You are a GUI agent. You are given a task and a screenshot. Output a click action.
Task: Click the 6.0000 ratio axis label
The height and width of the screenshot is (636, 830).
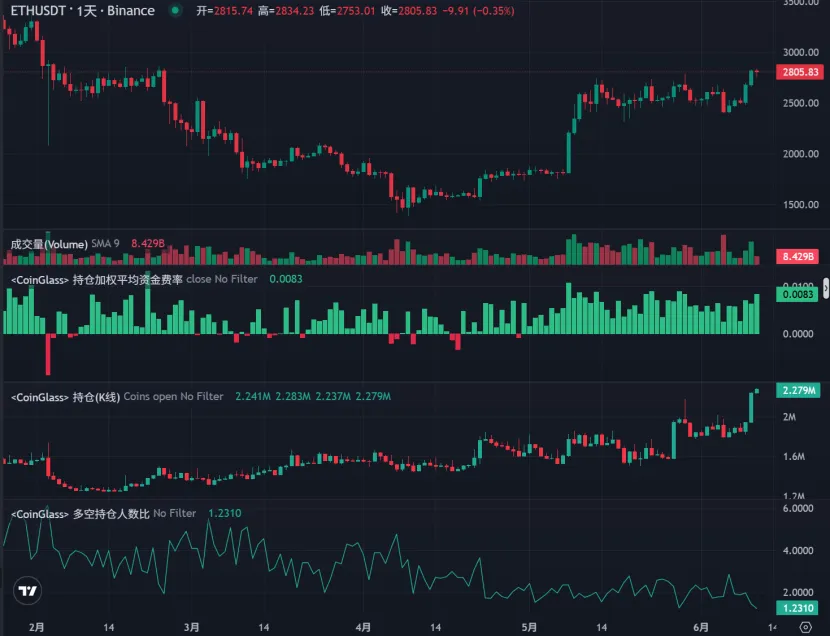pos(798,508)
